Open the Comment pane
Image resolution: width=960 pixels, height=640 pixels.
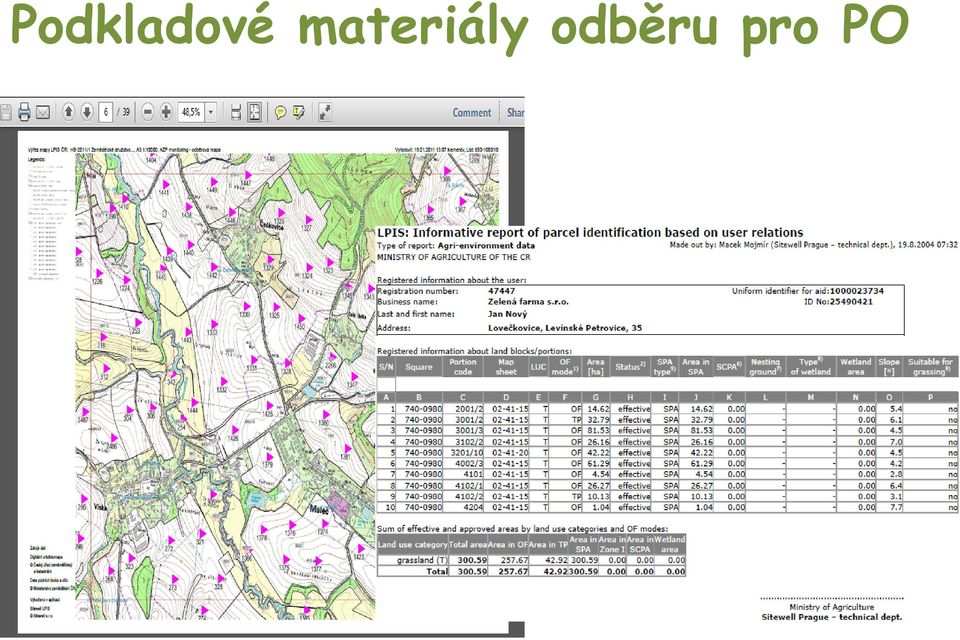click(471, 113)
